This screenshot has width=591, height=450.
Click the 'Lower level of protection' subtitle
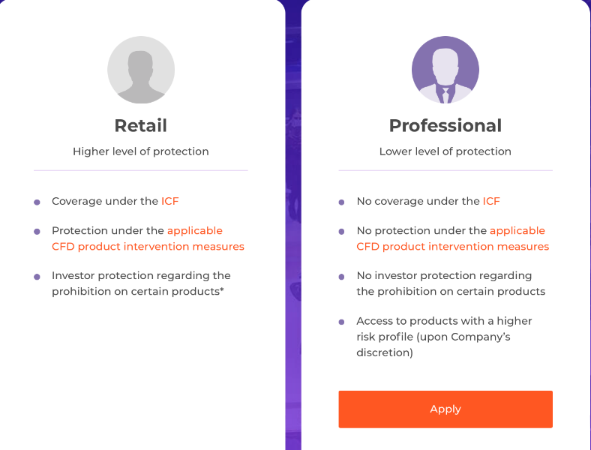[x=445, y=152]
